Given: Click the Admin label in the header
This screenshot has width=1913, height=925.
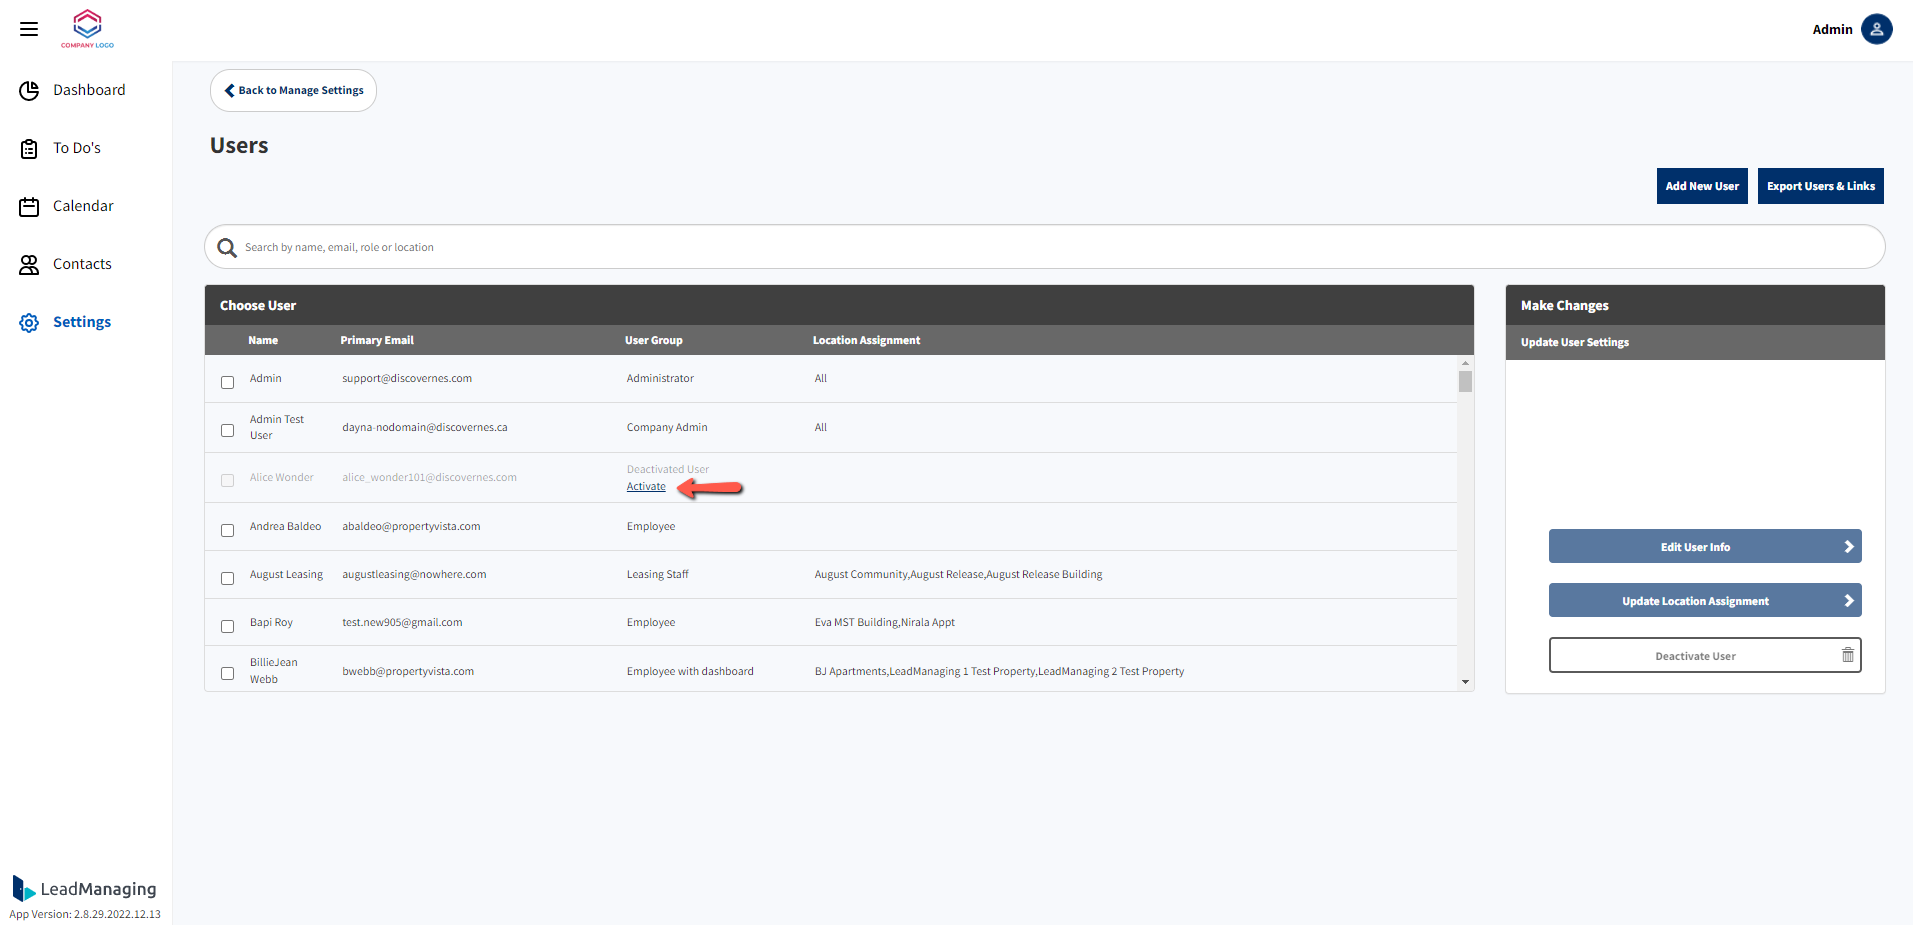Looking at the screenshot, I should pos(1832,29).
